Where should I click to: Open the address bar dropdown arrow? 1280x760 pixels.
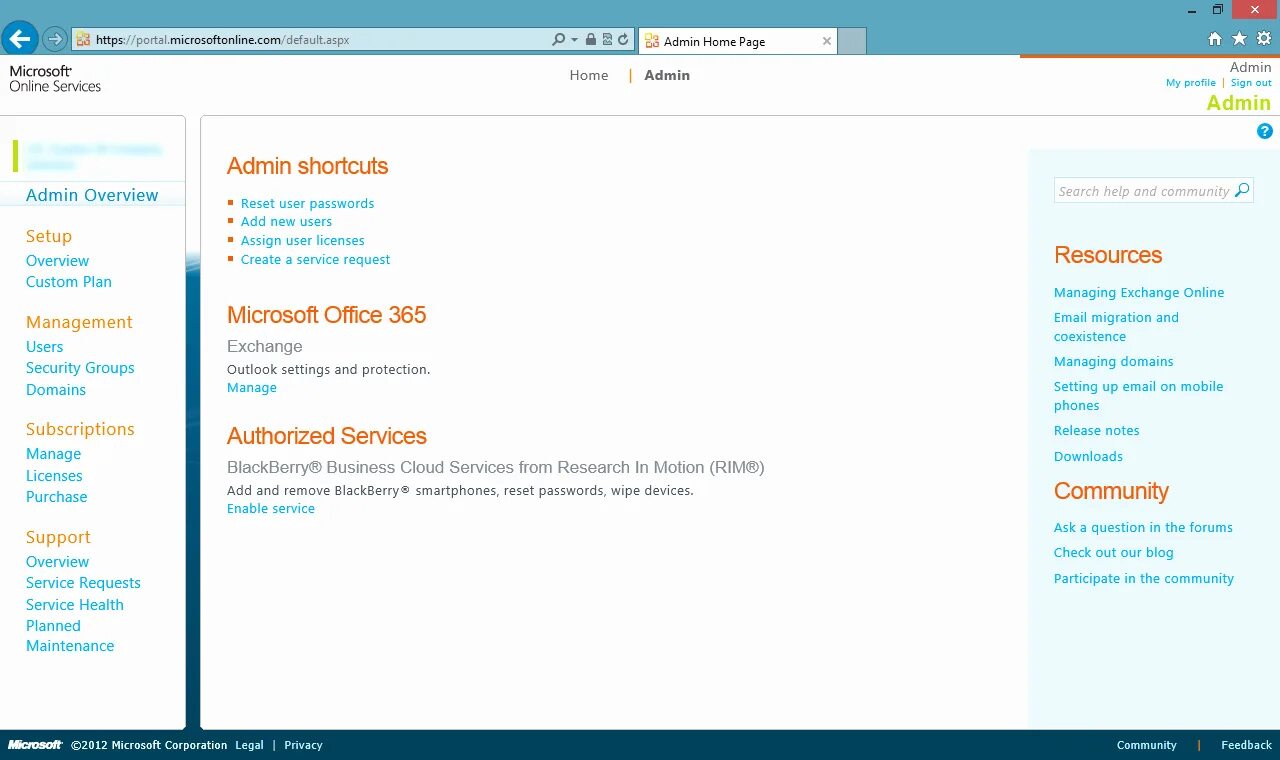(x=574, y=40)
